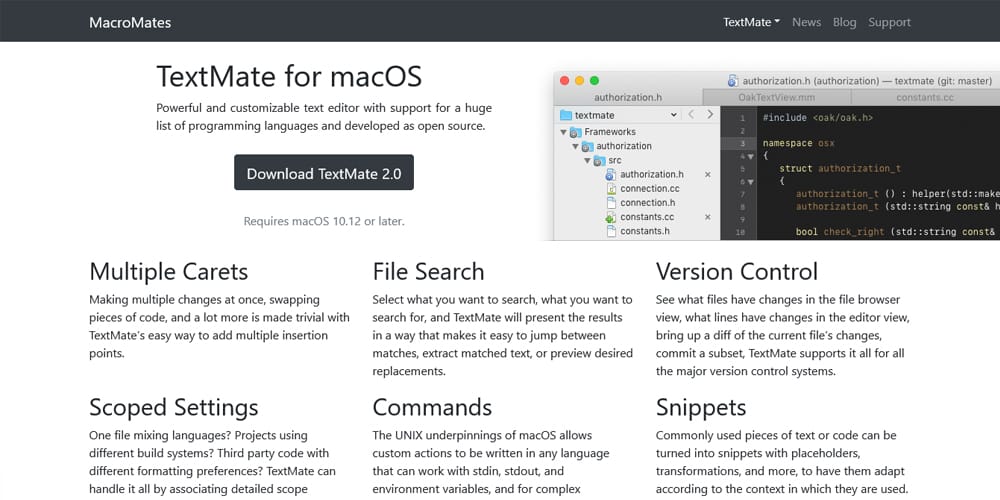Image resolution: width=1000 pixels, height=500 pixels.
Task: Click the constants.cc file icon in tree
Action: pyautogui.click(x=610, y=217)
